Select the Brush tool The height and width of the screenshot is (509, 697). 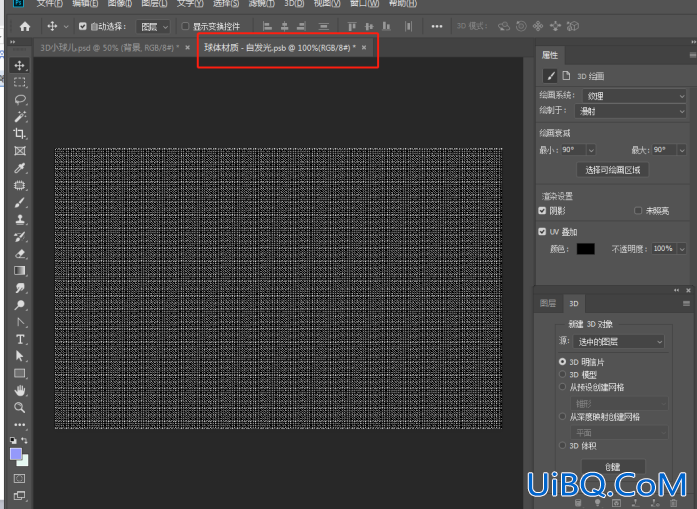tap(20, 203)
